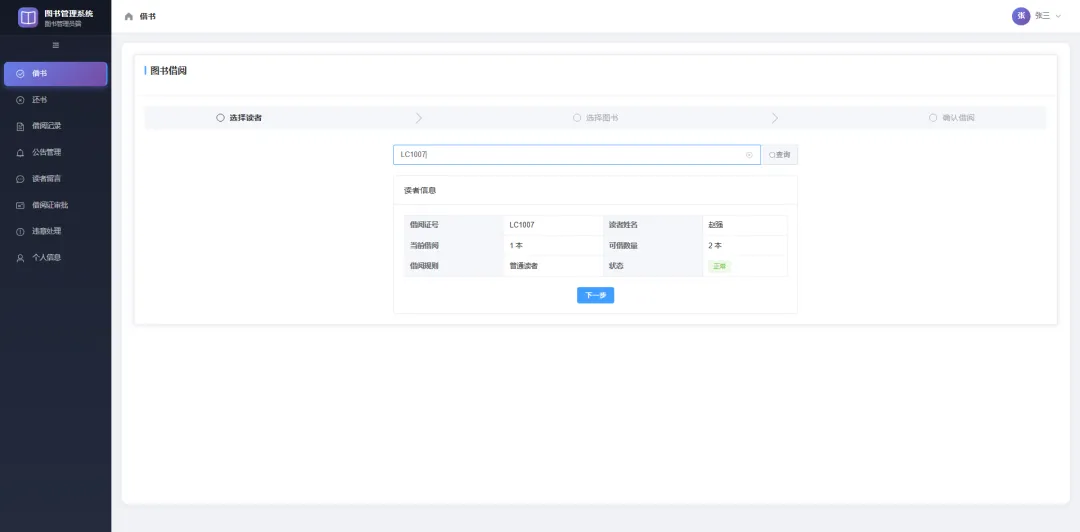Click the 2 本 available quantity value

tap(715, 245)
